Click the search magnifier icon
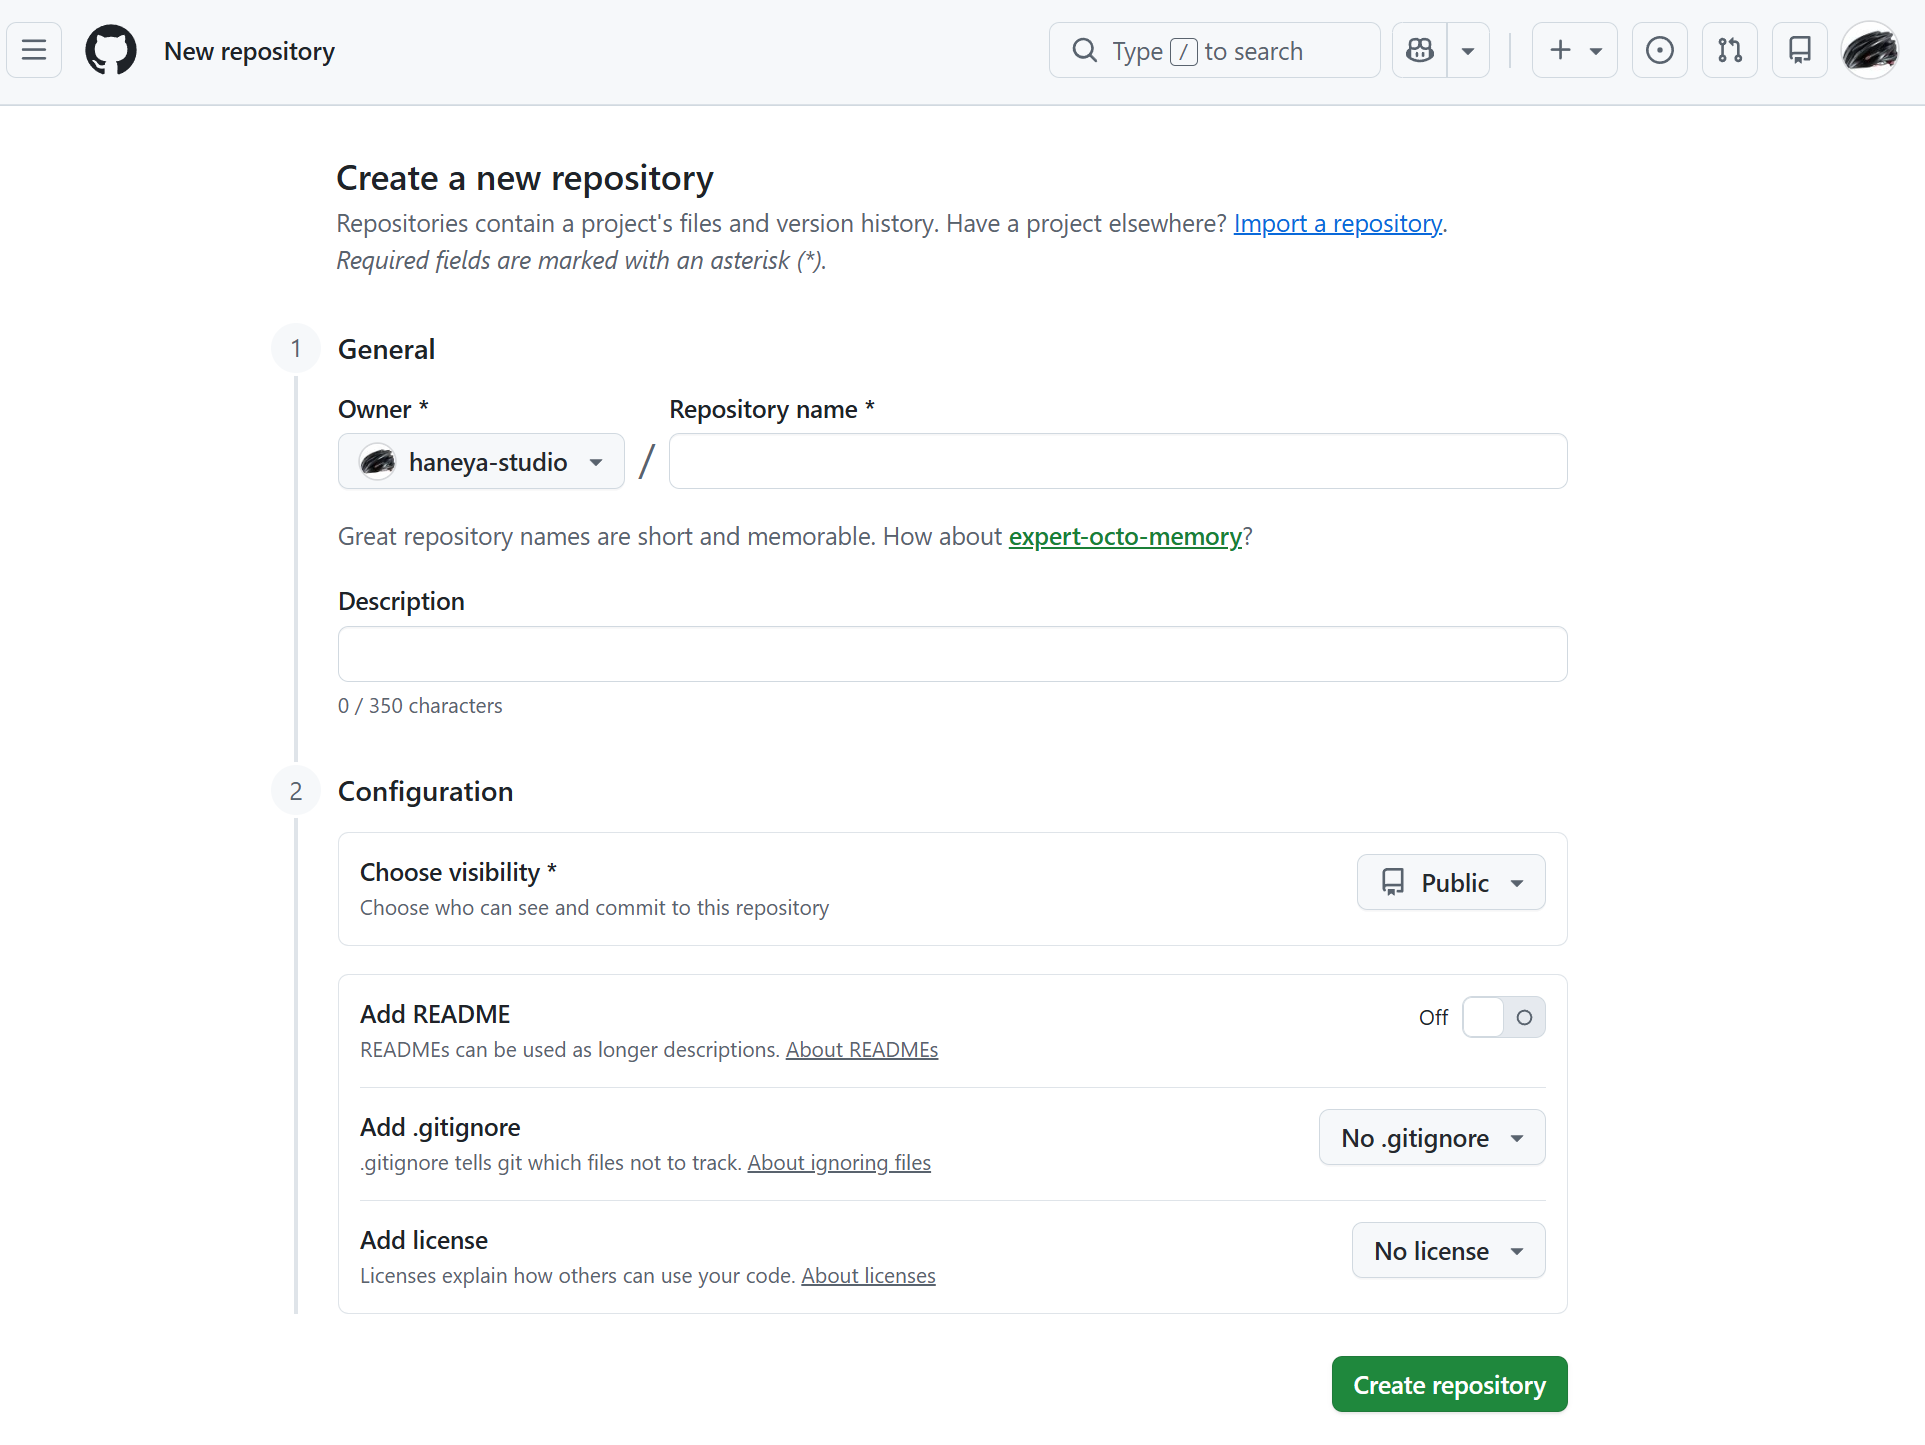The width and height of the screenshot is (1925, 1445). (1085, 50)
